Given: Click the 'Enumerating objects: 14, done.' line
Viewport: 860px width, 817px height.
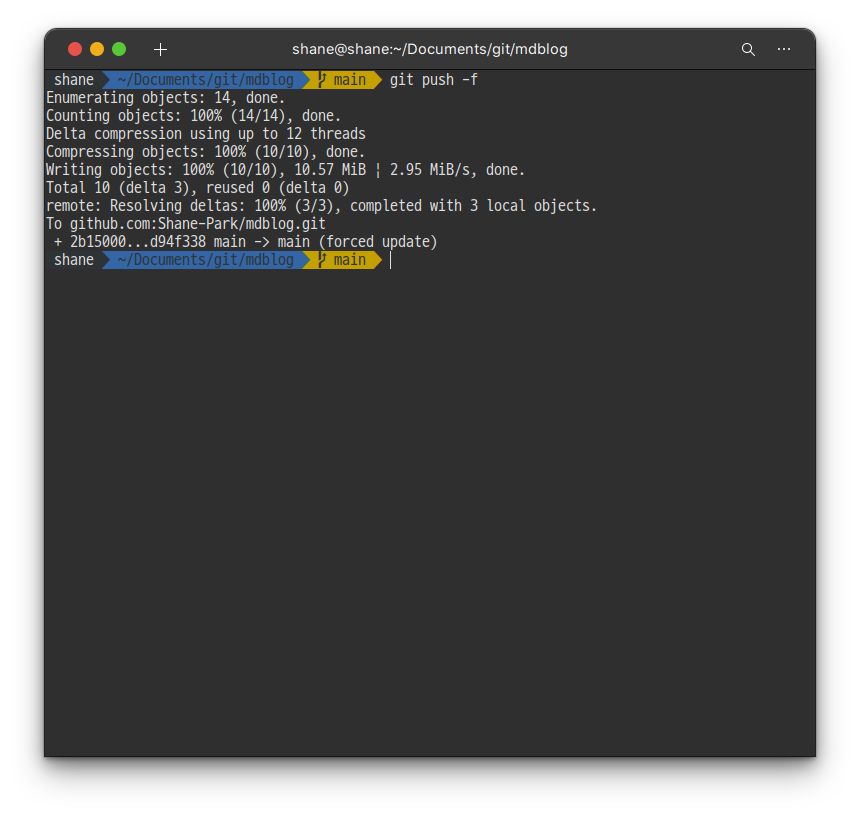Looking at the screenshot, I should point(166,98).
